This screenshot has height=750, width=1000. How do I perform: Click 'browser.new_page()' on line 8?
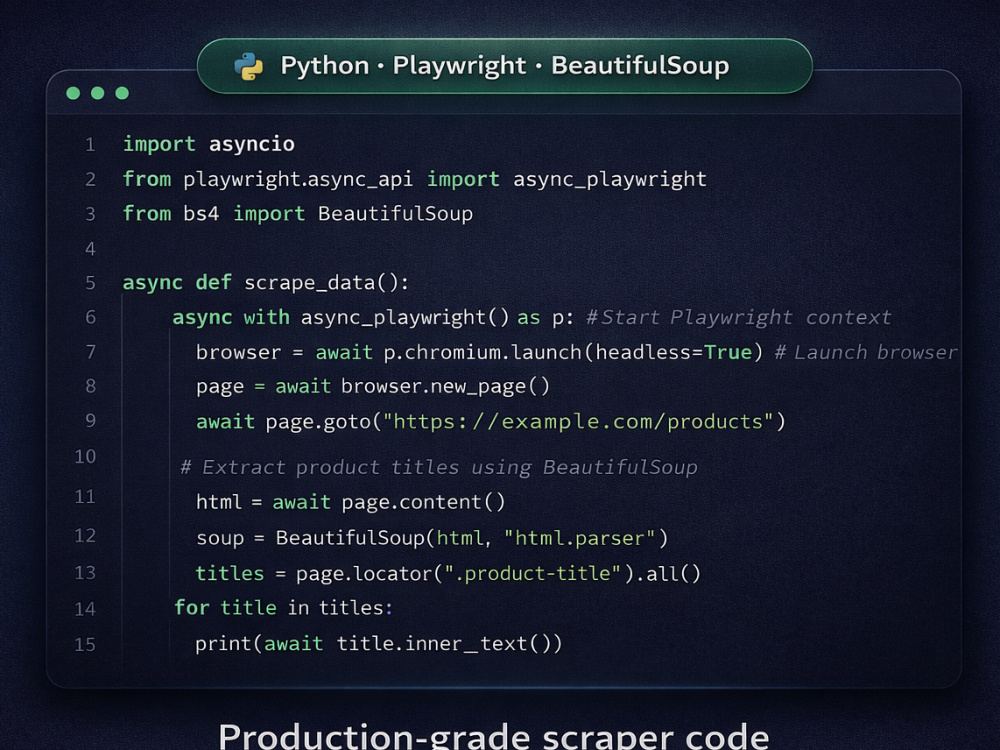tap(445, 386)
